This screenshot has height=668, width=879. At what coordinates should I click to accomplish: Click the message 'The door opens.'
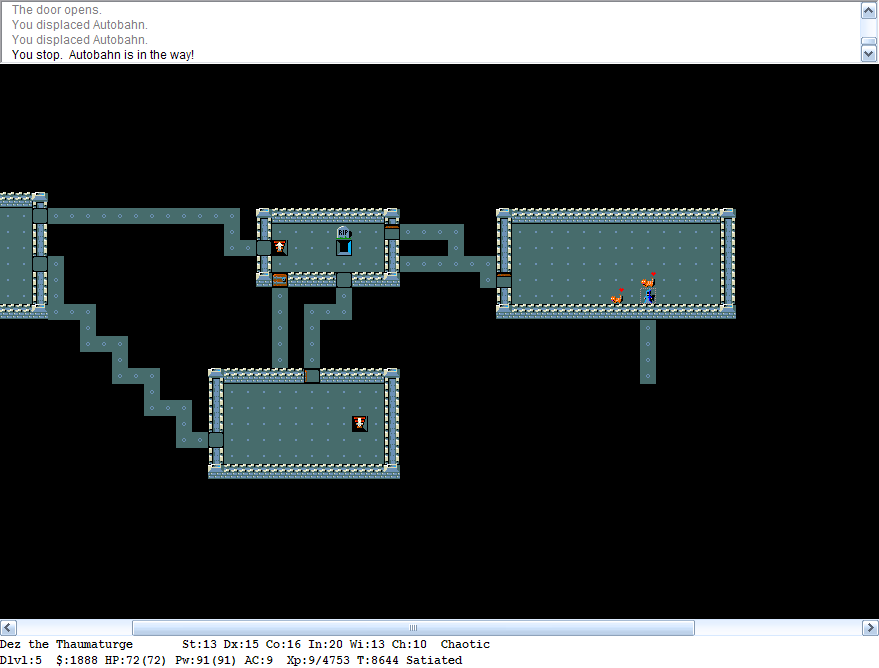57,10
